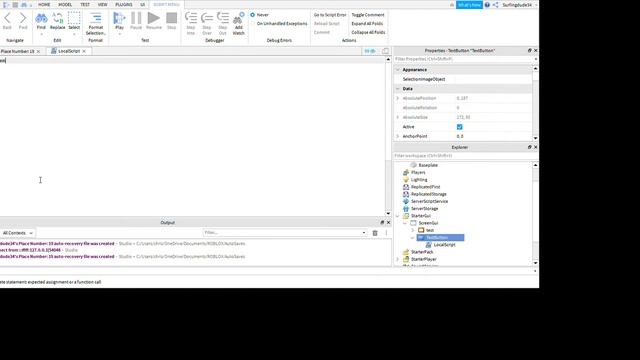This screenshot has width=640, height=360.
Task: Click Expand All Folds
Action: 367,24
